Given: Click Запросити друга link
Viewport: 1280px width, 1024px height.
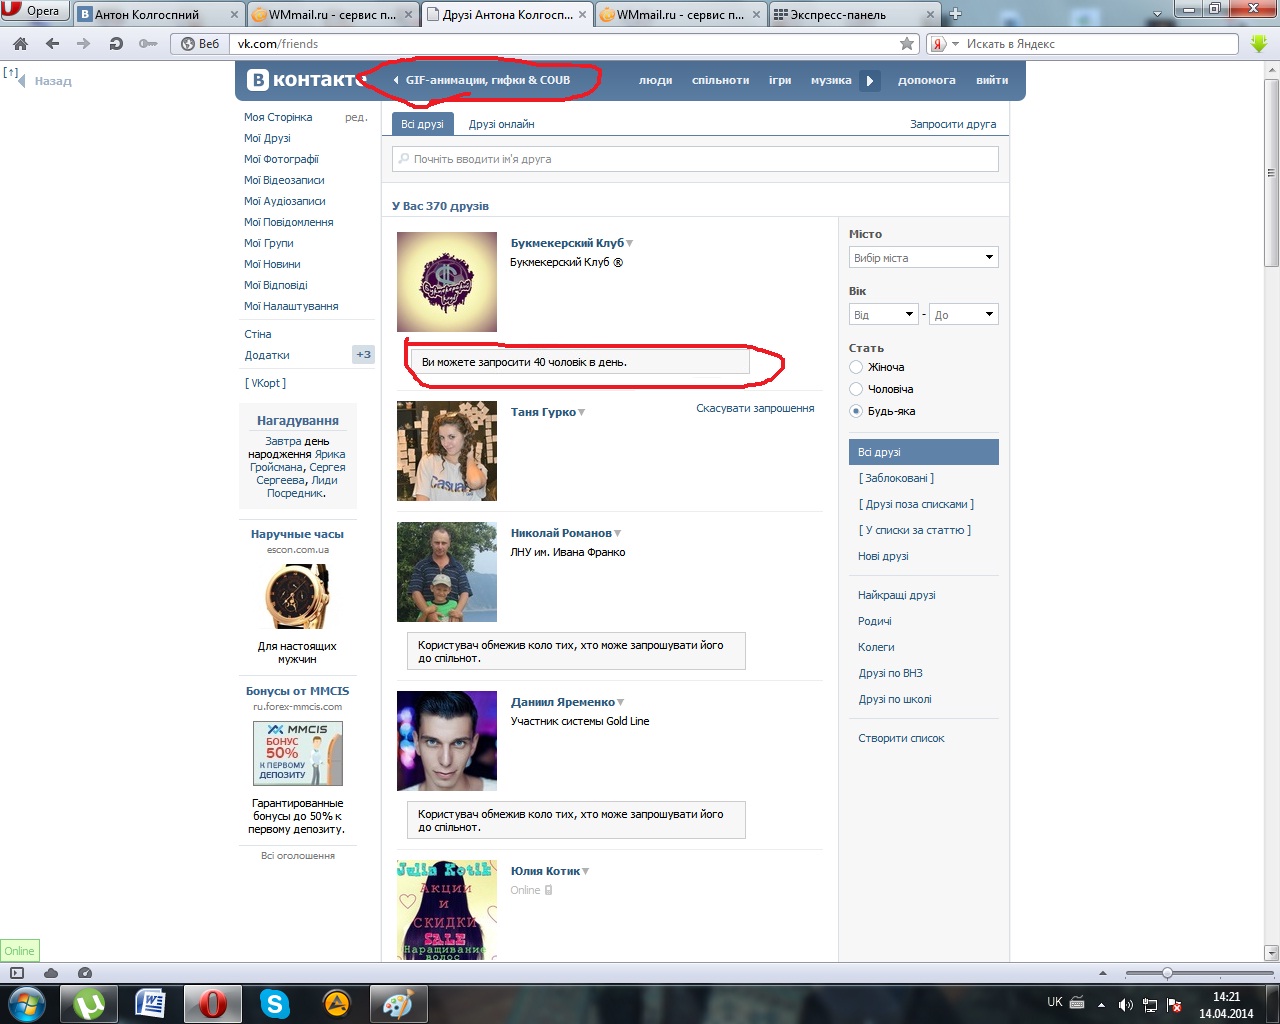Looking at the screenshot, I should pyautogui.click(x=953, y=124).
